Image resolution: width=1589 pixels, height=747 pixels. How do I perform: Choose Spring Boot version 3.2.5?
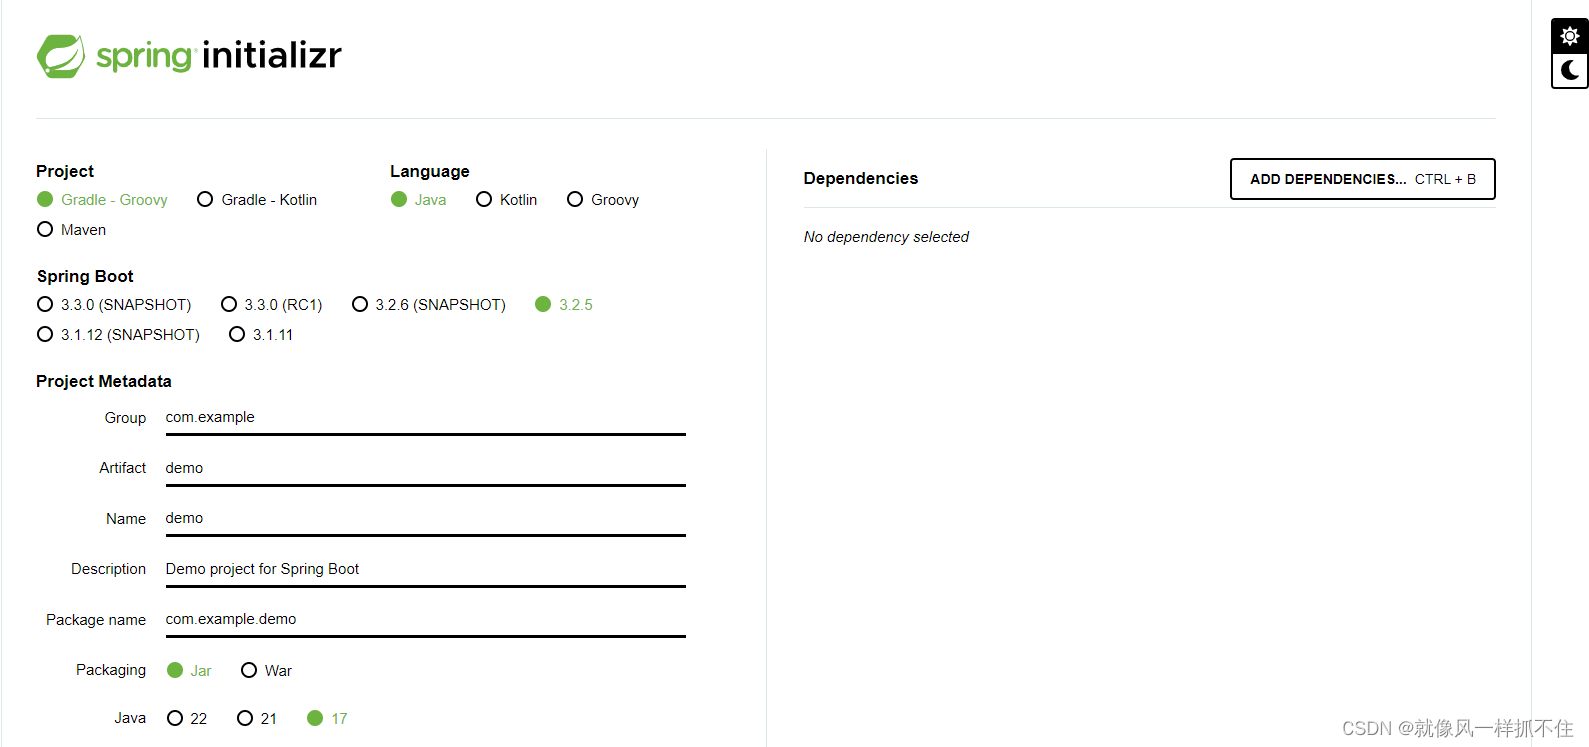tap(564, 305)
